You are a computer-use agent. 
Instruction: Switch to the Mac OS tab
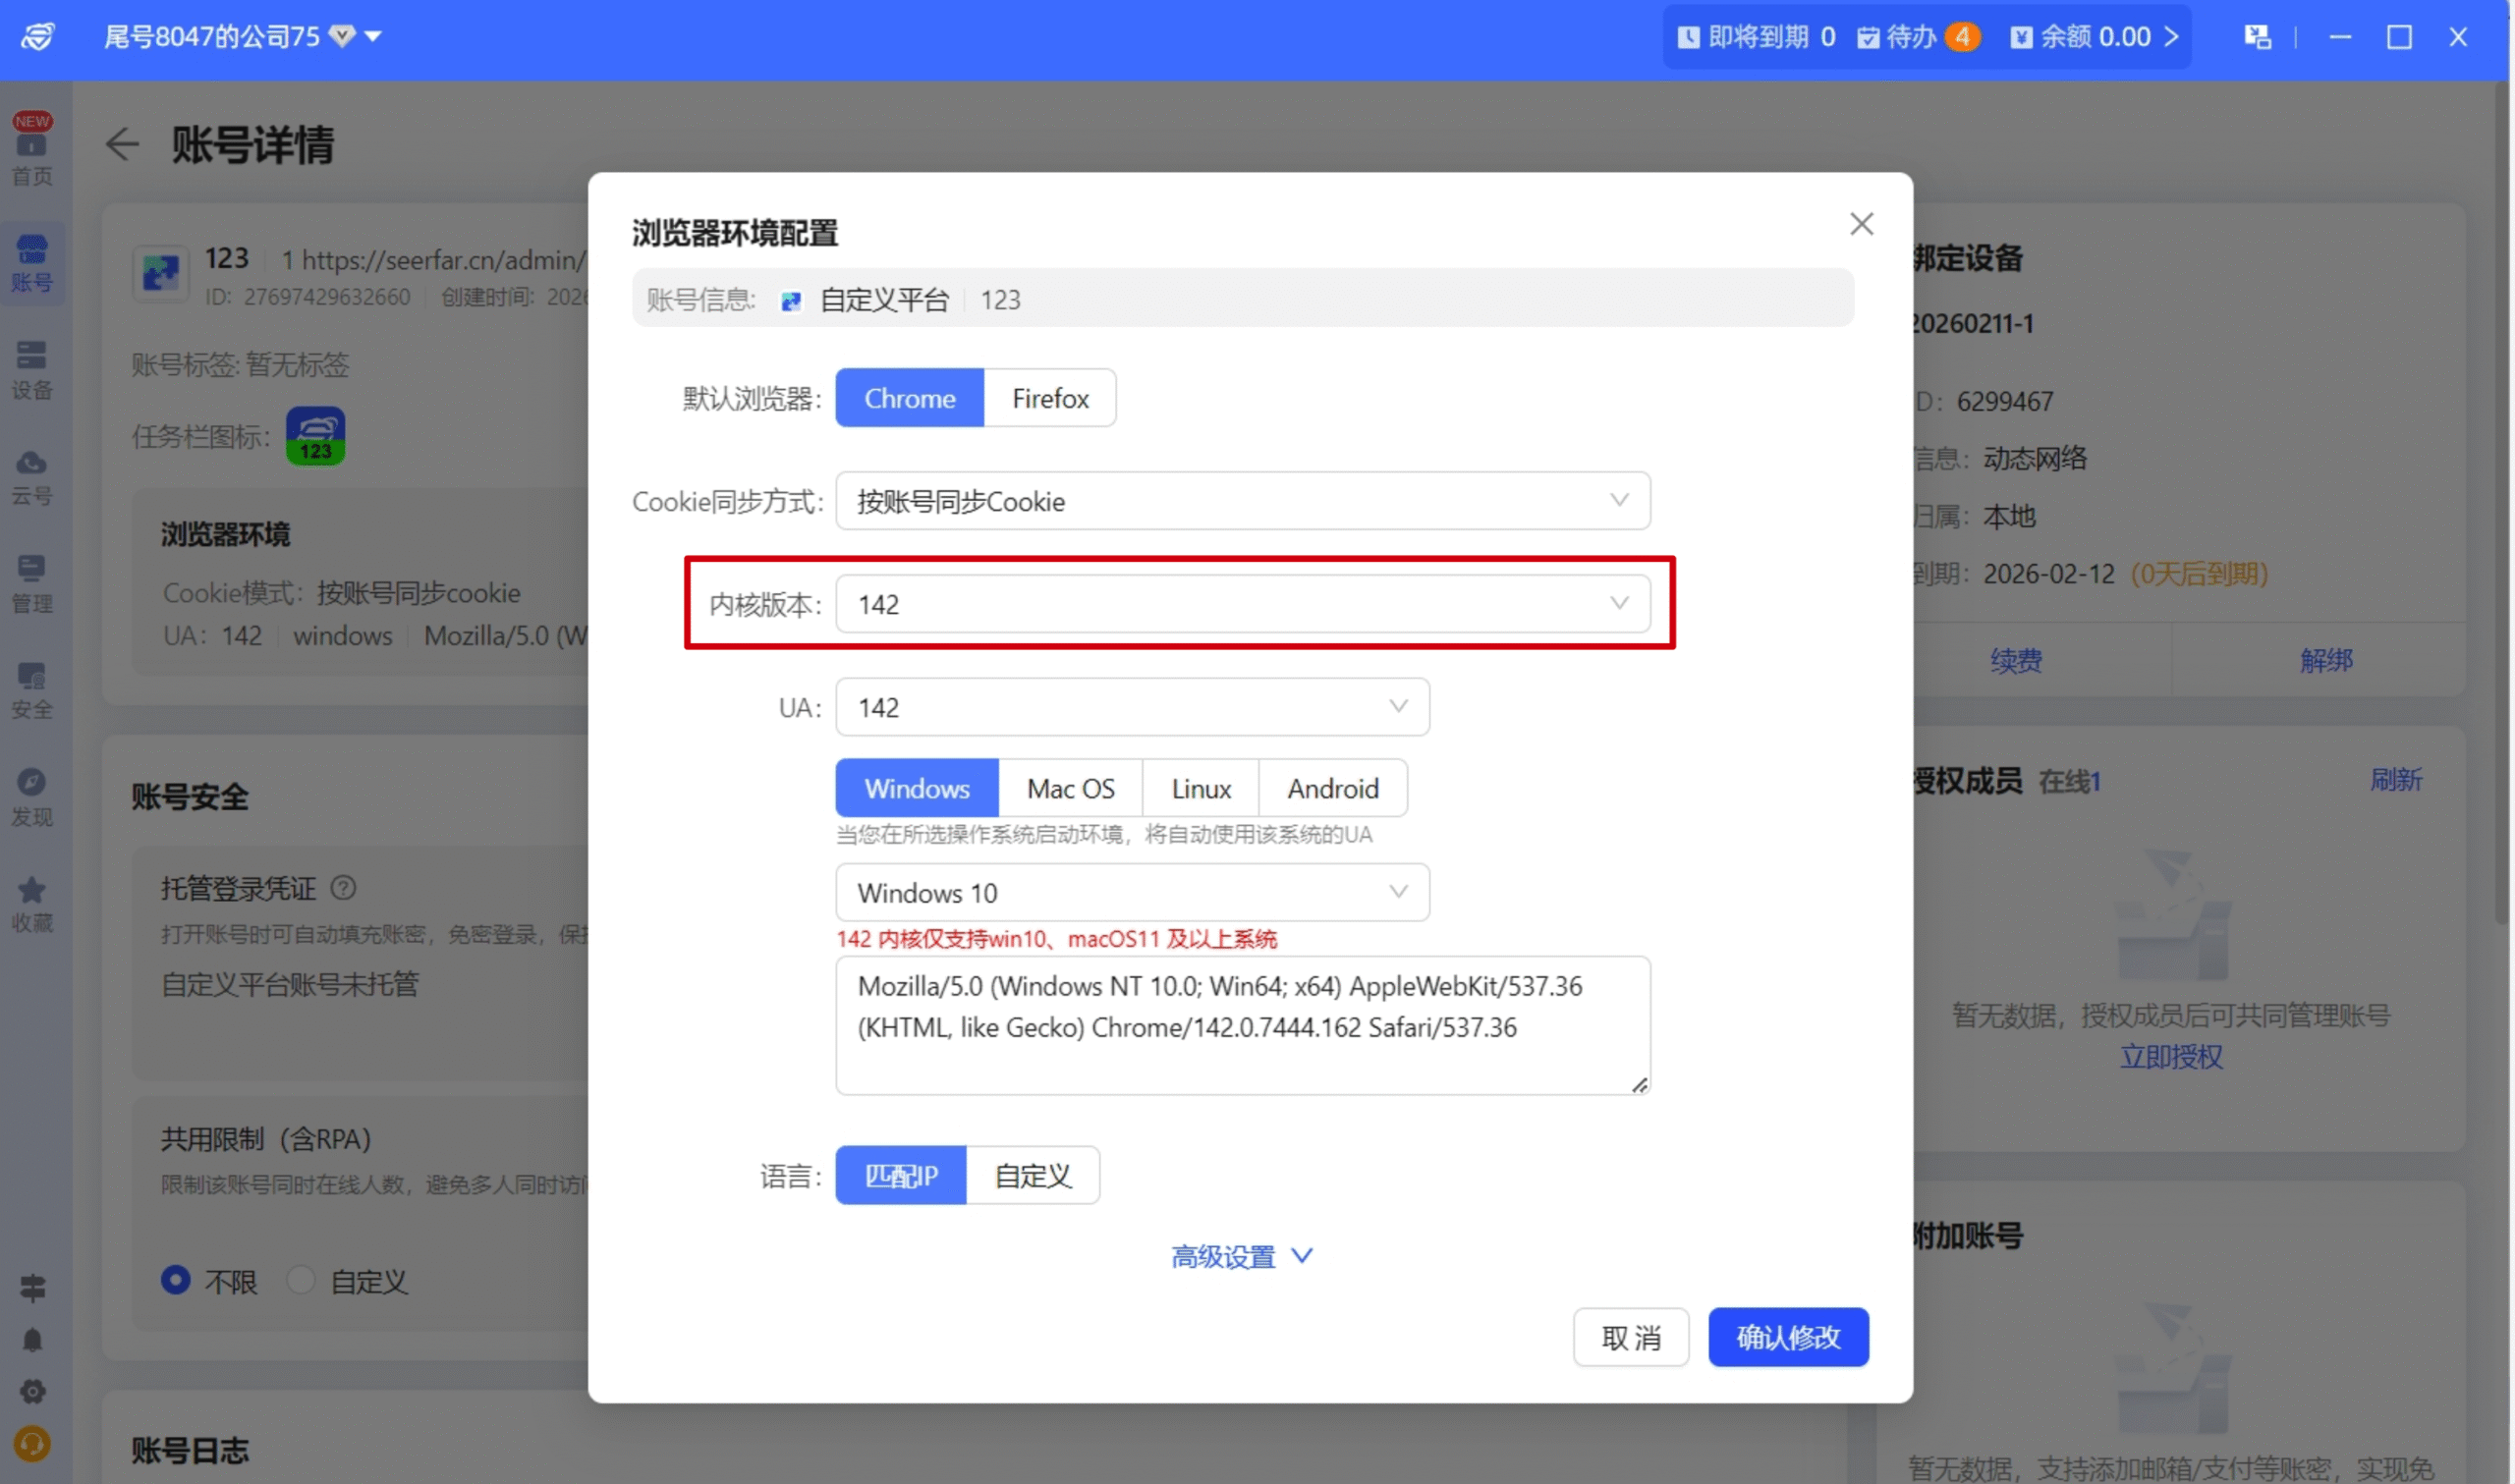pyautogui.click(x=1070, y=788)
